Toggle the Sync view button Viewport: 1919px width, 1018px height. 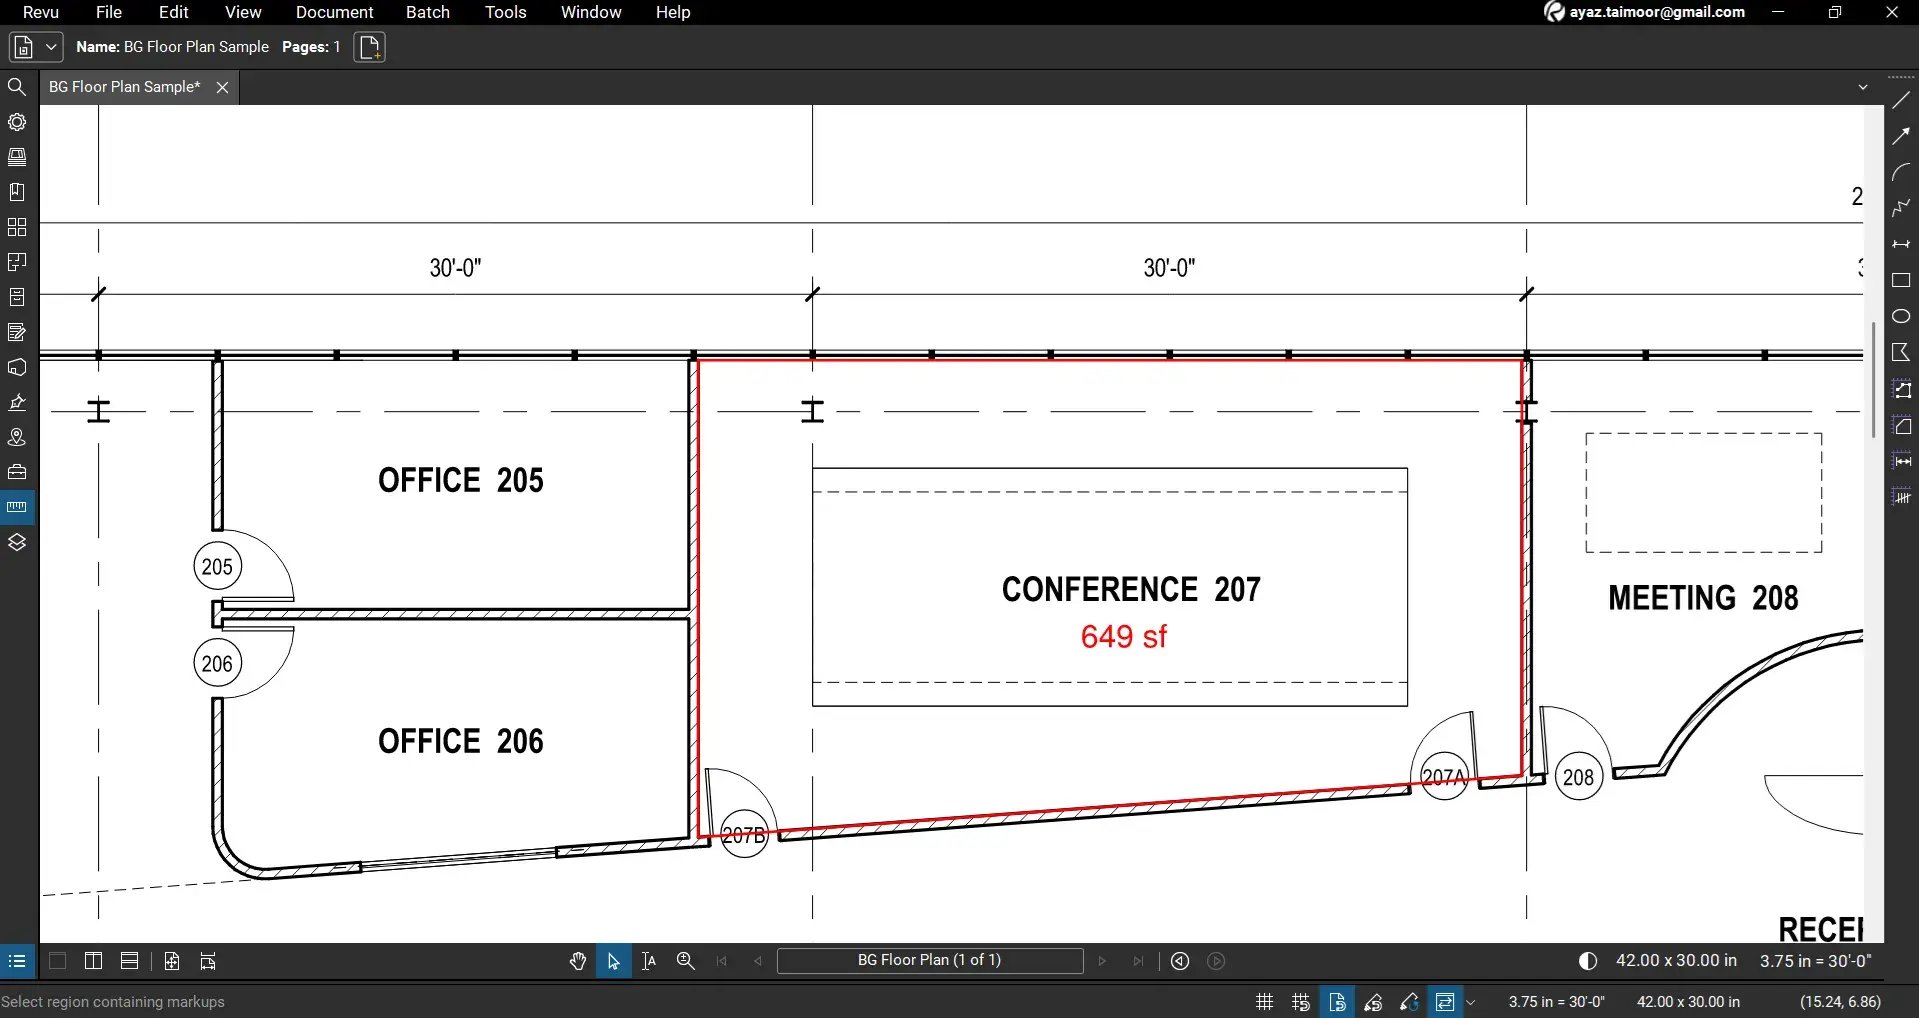click(x=1445, y=1002)
